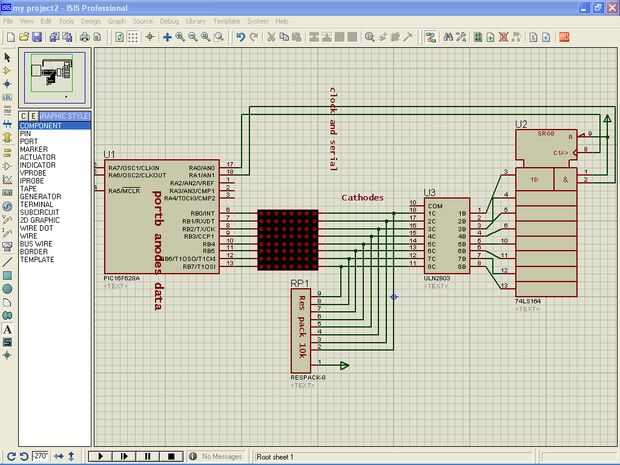
Task: Select the 2D text 'A' tool
Action: (8, 328)
